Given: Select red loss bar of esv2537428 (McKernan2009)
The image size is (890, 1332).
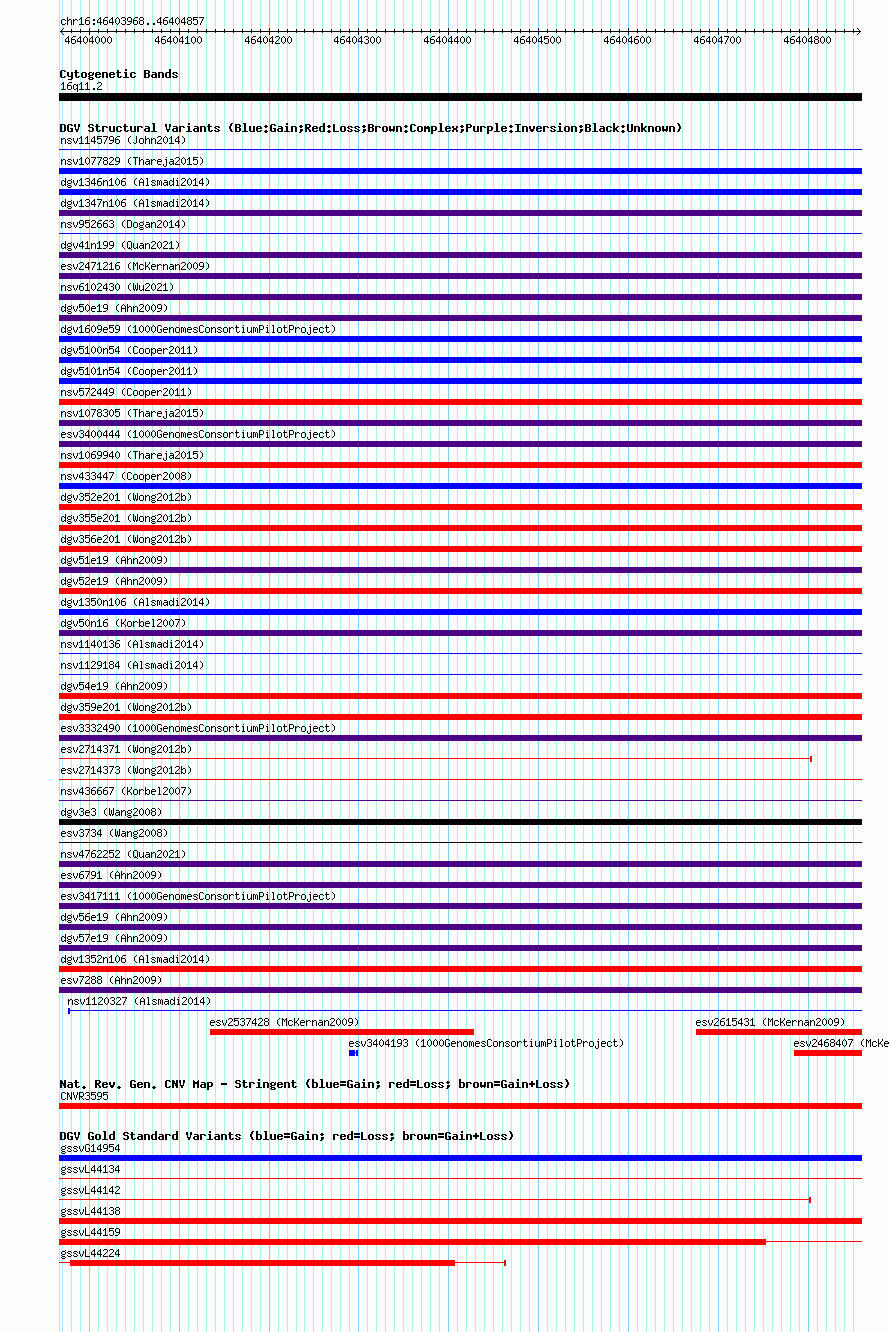Looking at the screenshot, I should tap(342, 1032).
